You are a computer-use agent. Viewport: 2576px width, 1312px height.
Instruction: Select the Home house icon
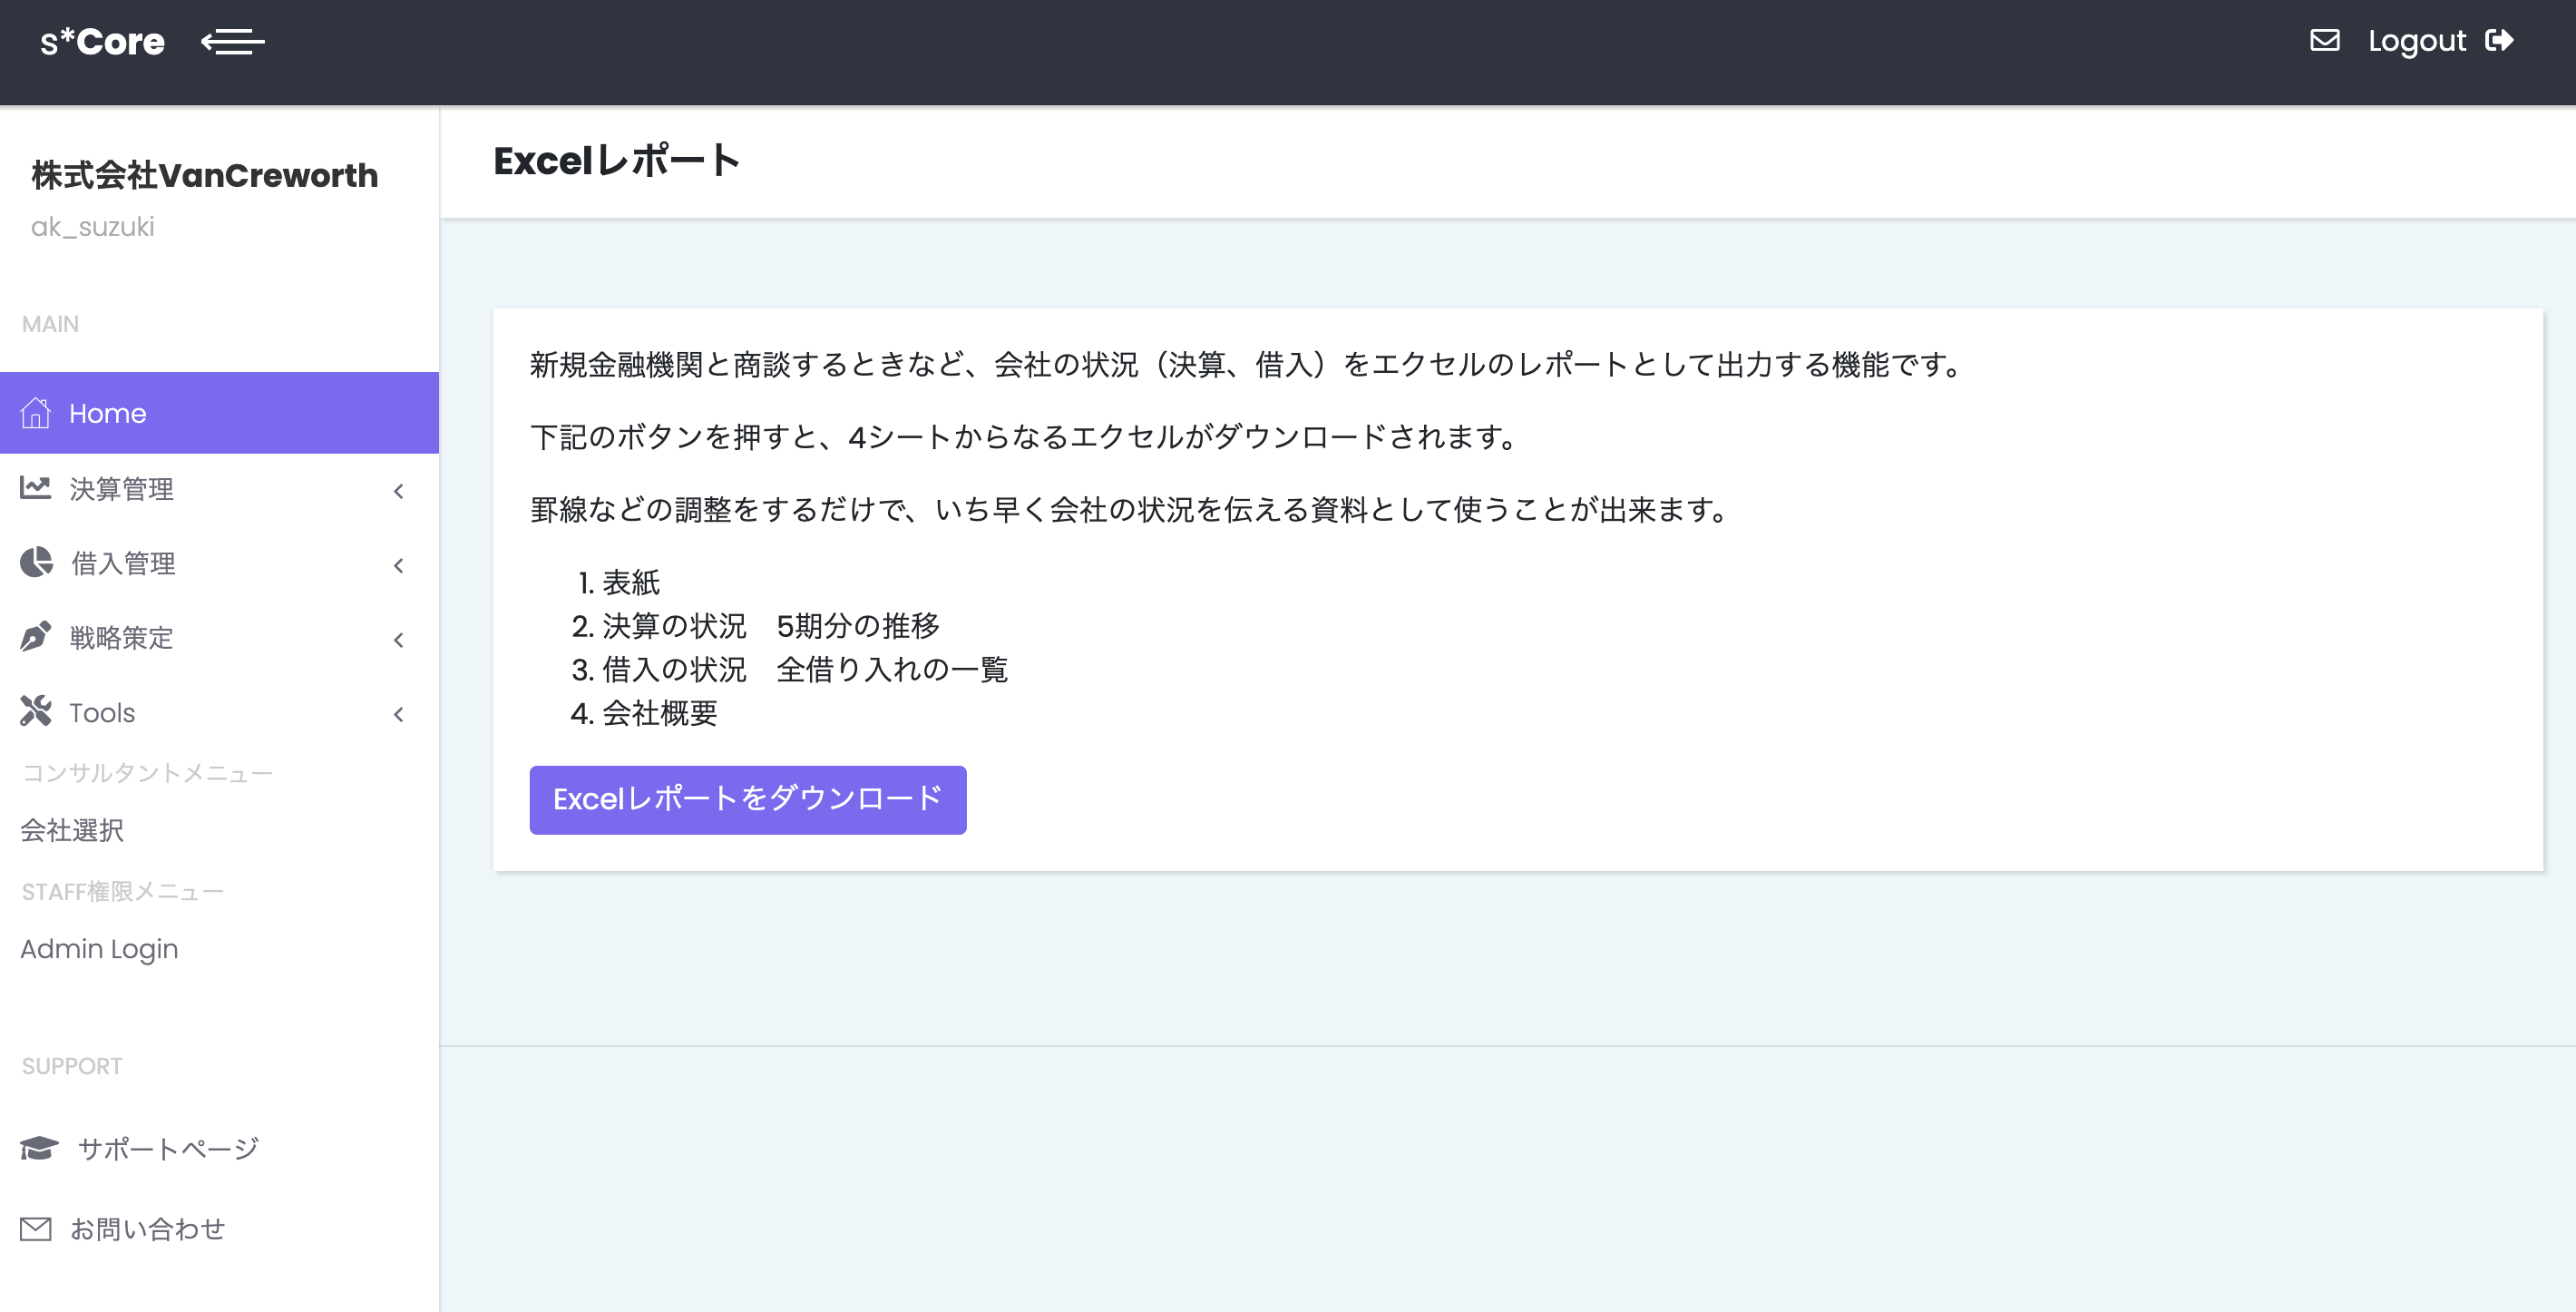37,412
